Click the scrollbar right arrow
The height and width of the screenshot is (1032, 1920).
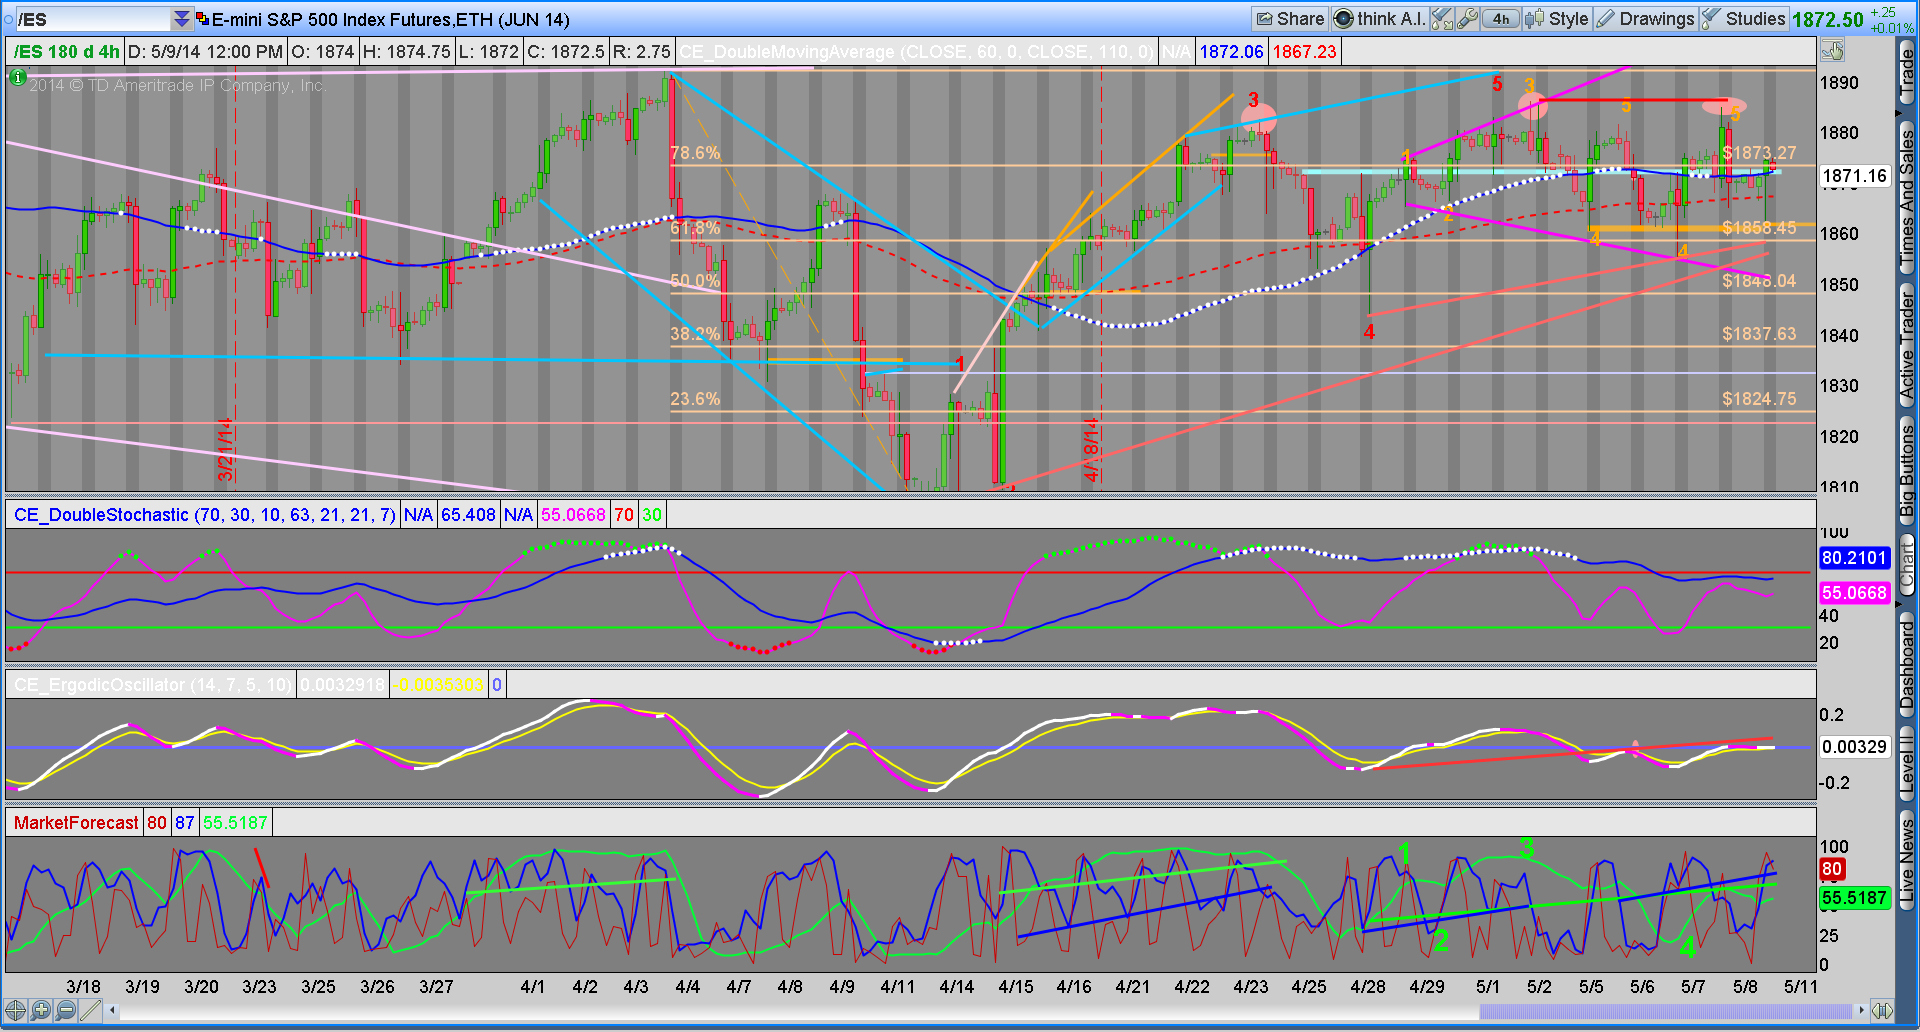coord(1860,1011)
